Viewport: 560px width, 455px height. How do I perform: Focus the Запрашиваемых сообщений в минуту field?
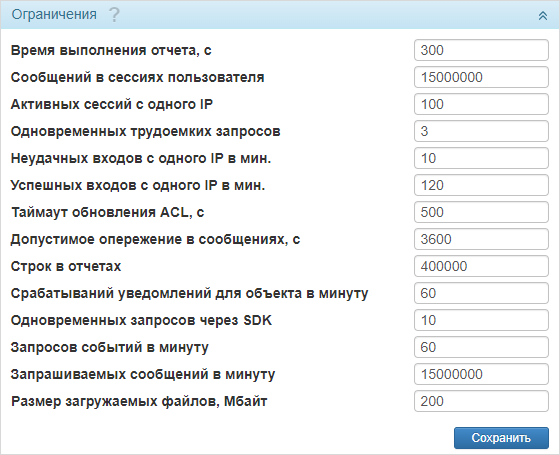pyautogui.click(x=481, y=374)
